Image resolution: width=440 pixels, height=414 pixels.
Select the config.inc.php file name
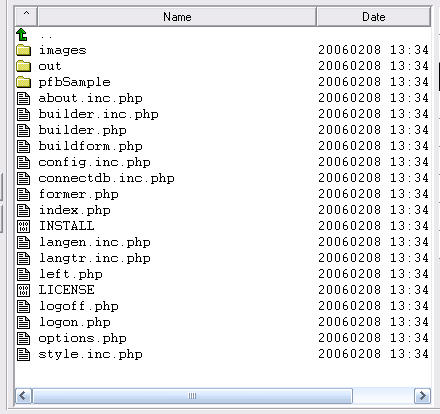[94, 162]
